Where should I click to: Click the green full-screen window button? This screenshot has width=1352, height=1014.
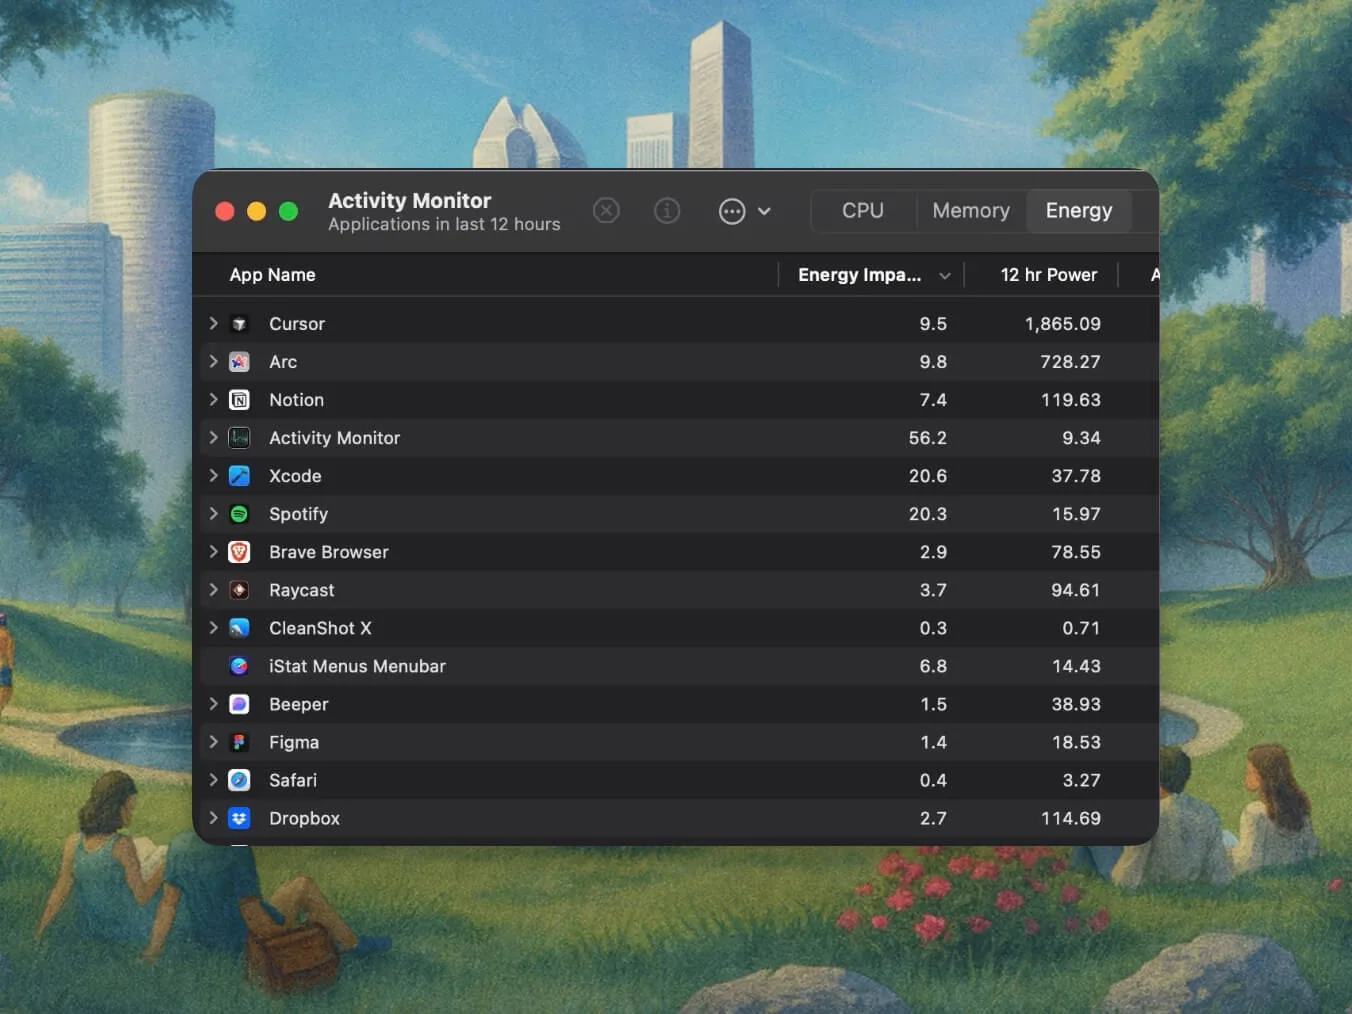click(288, 211)
